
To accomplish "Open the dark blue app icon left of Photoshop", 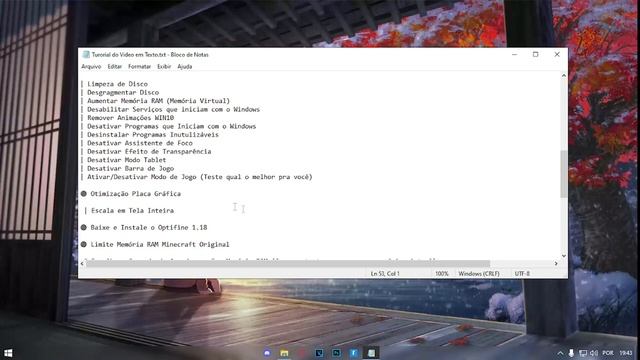I will point(319,353).
